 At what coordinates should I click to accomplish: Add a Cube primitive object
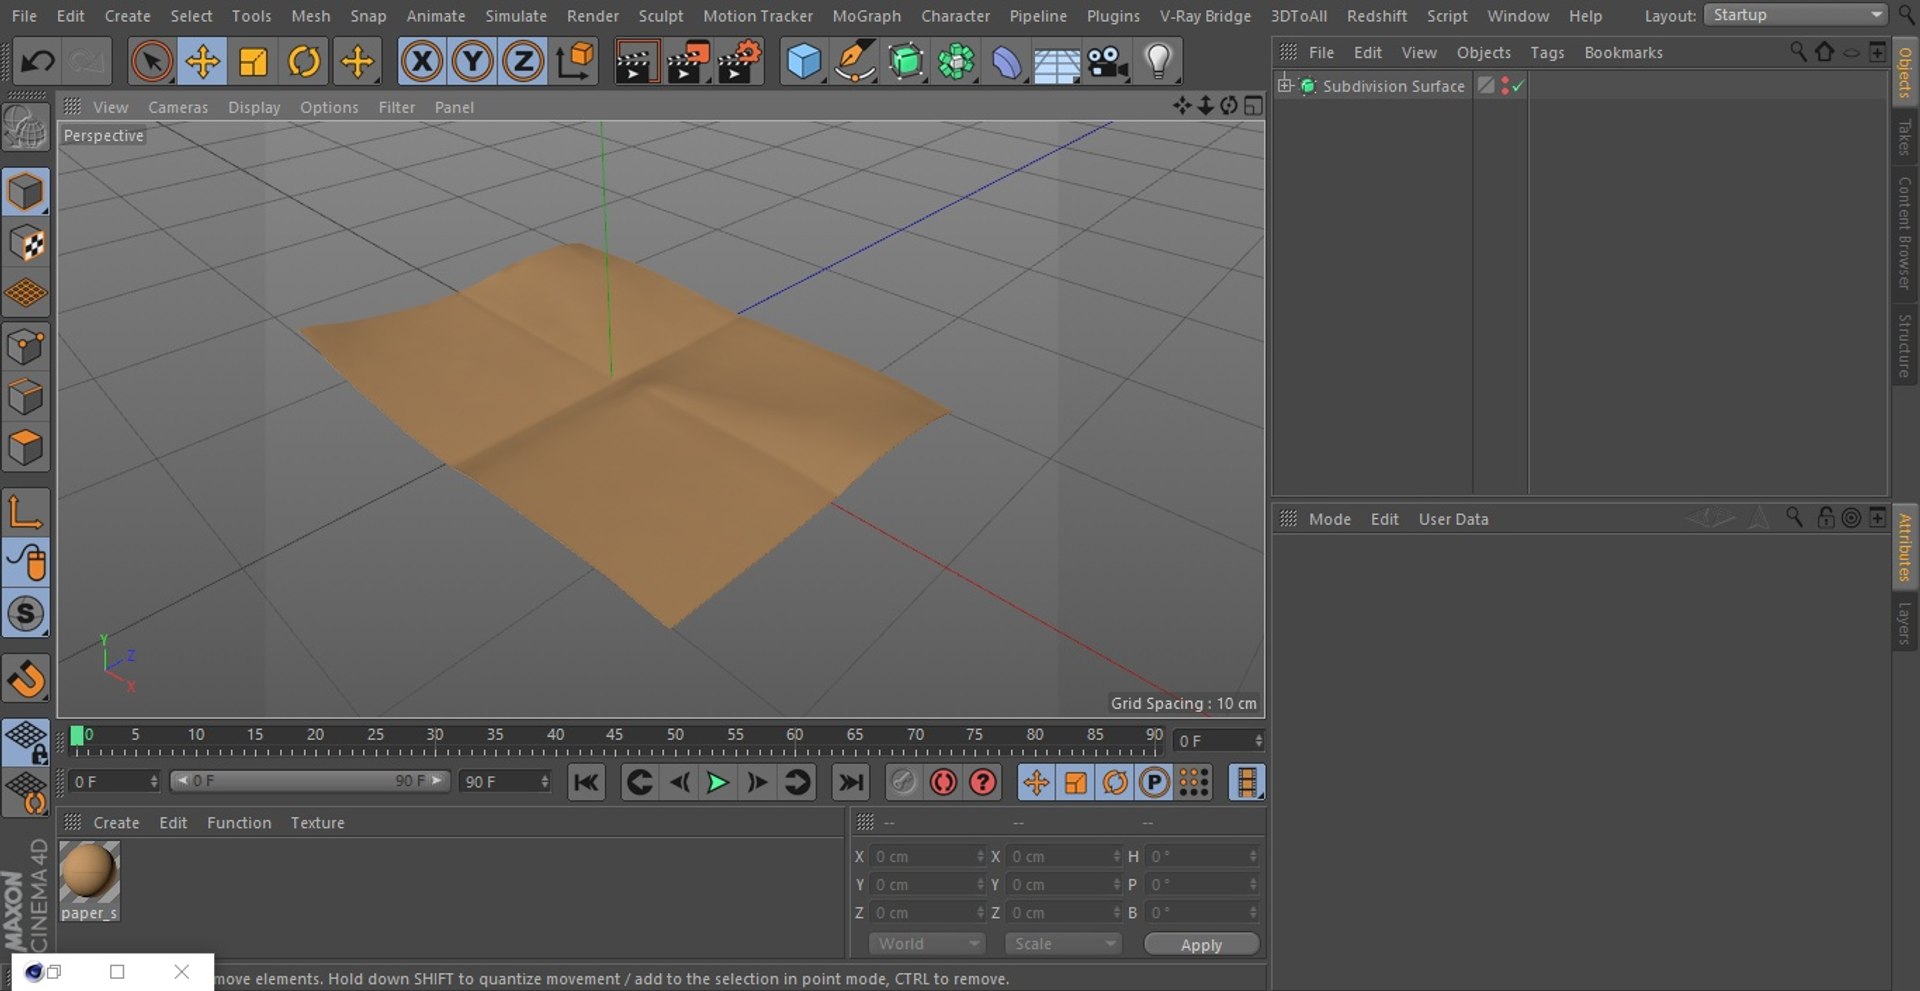pos(803,62)
